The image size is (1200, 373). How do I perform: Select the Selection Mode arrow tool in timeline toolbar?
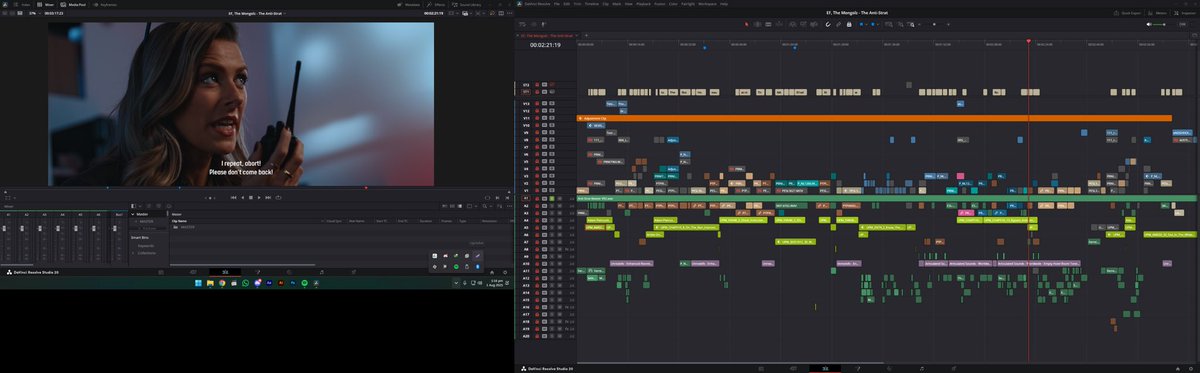746,24
